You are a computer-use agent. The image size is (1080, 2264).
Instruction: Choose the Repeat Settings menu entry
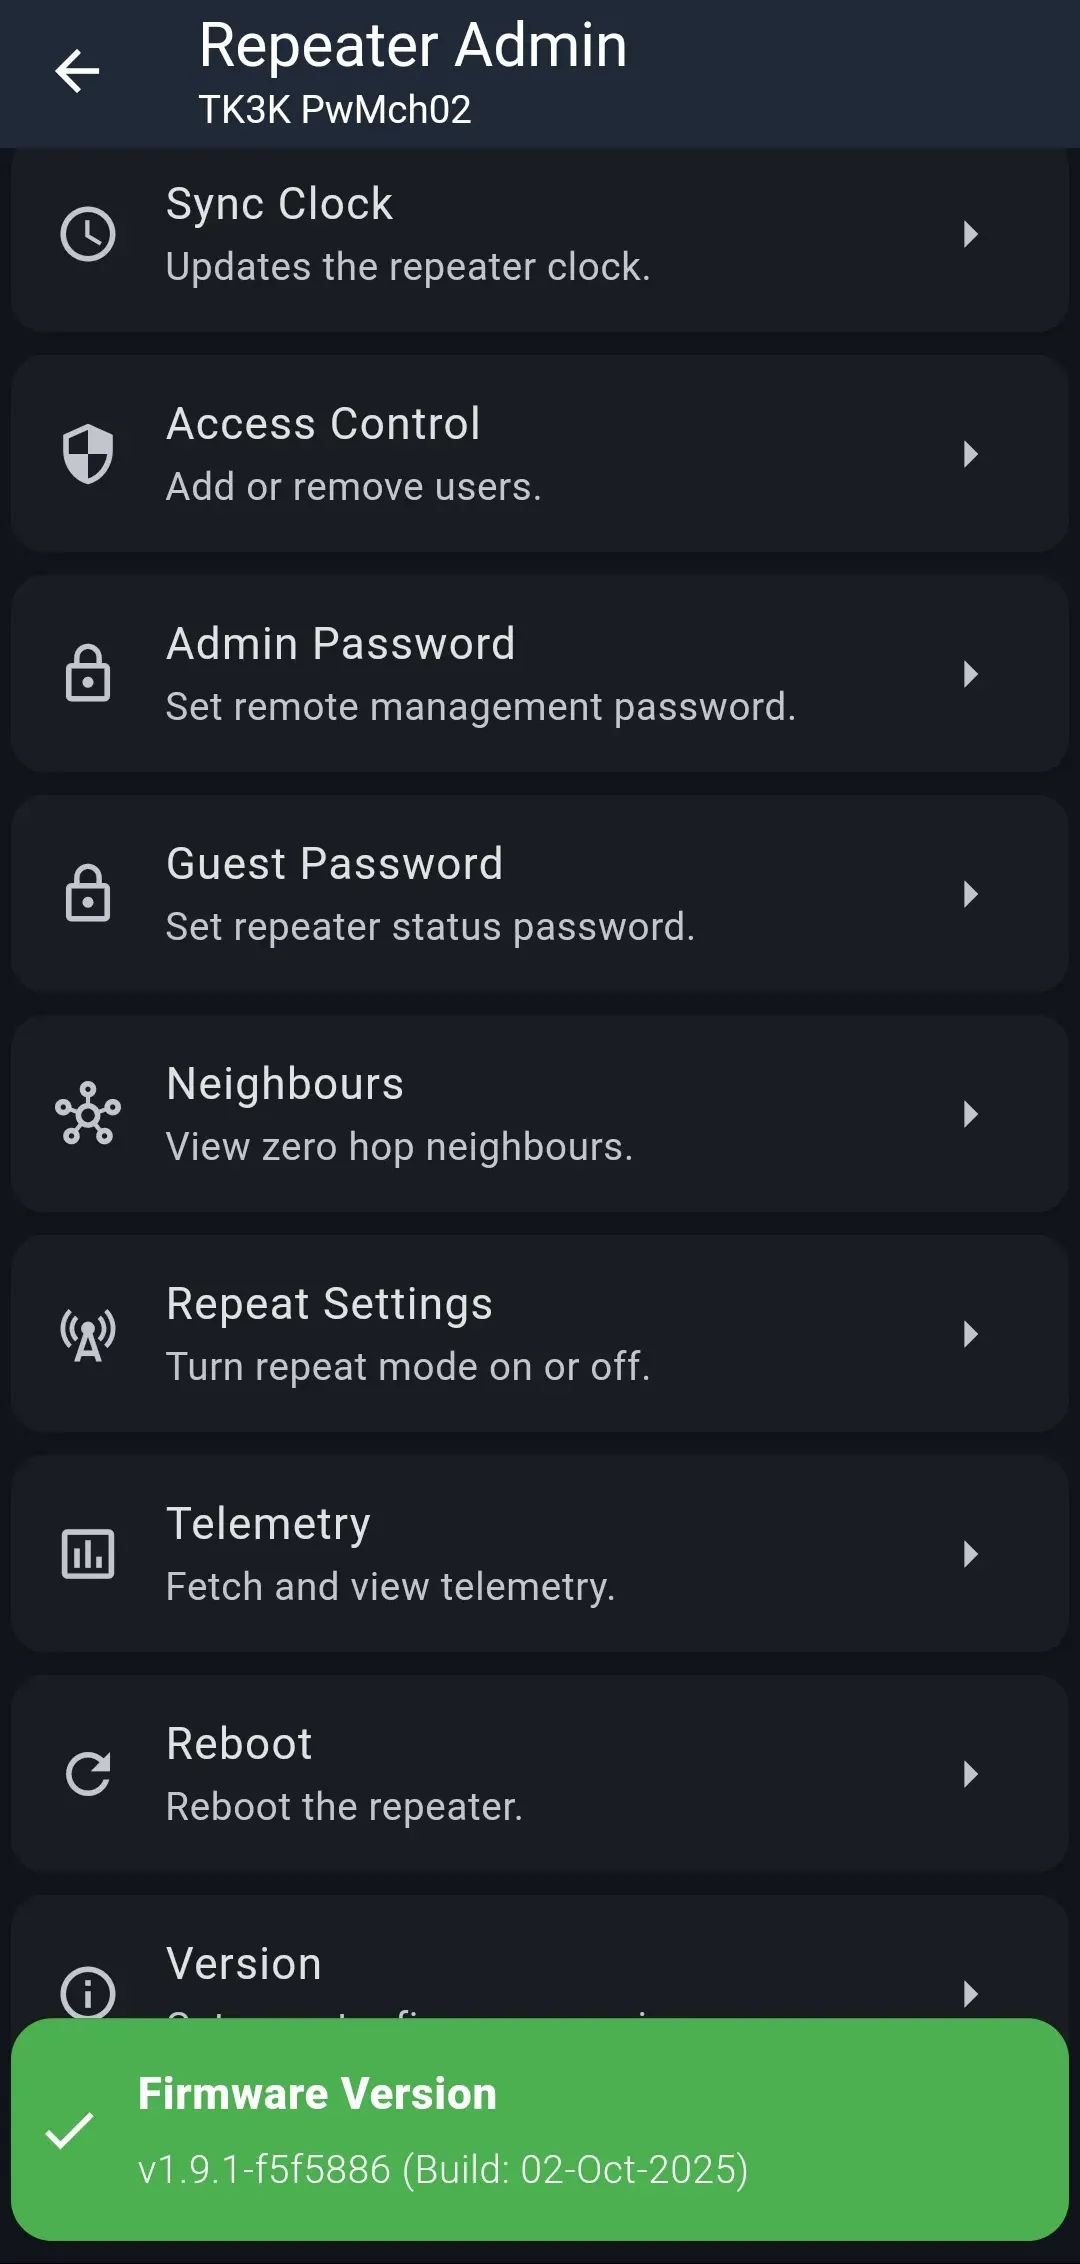click(x=540, y=1334)
